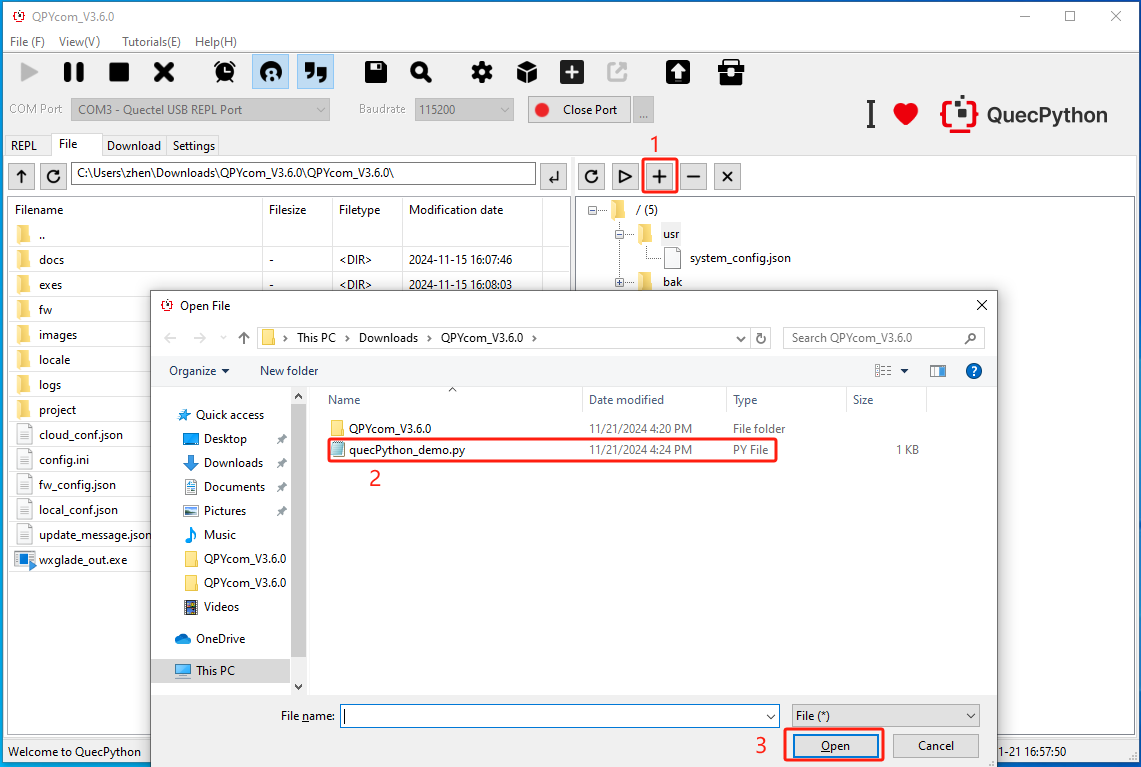Open the File name history dropdown arrow

[771, 716]
